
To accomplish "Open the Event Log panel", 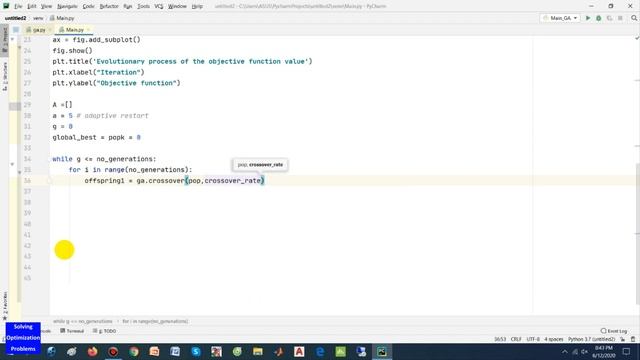I will 614,331.
